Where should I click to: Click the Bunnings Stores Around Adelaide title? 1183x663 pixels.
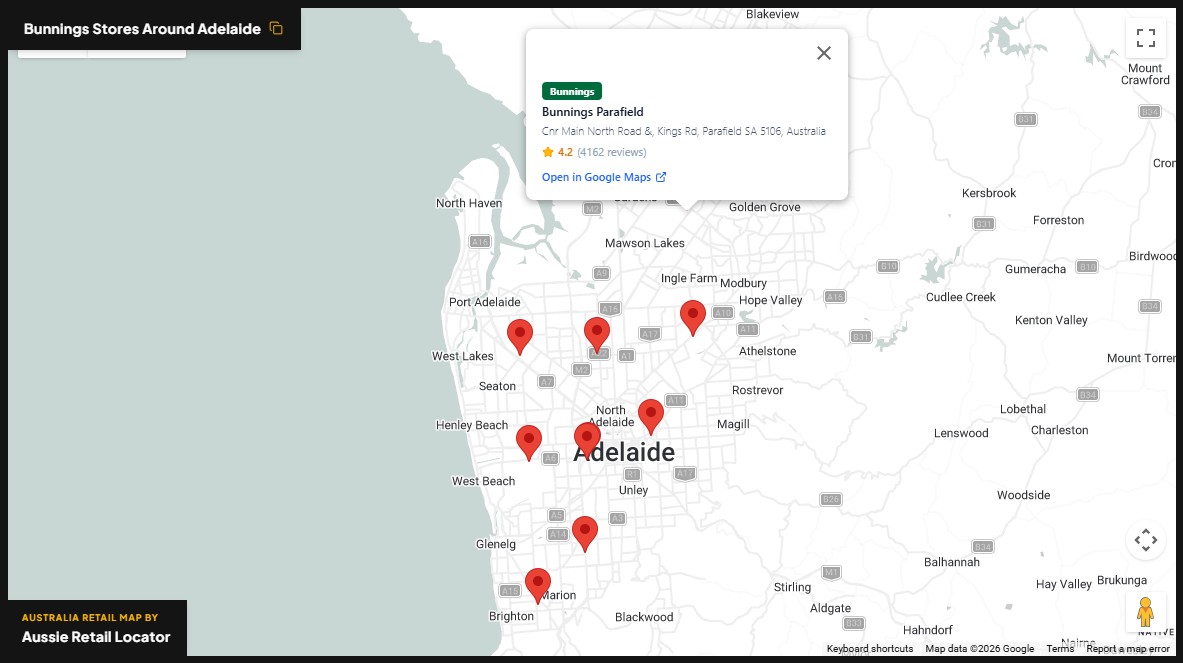142,29
